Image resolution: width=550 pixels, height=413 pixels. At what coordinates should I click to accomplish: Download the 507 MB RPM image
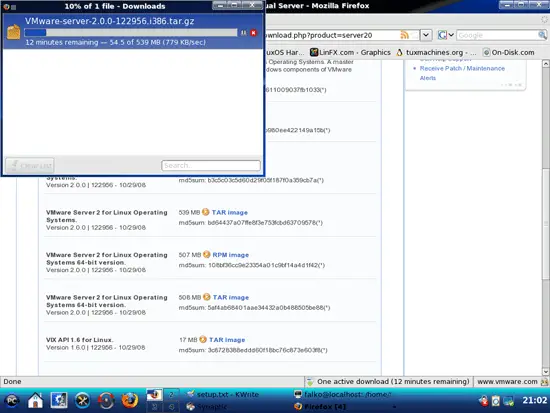pyautogui.click(x=230, y=255)
